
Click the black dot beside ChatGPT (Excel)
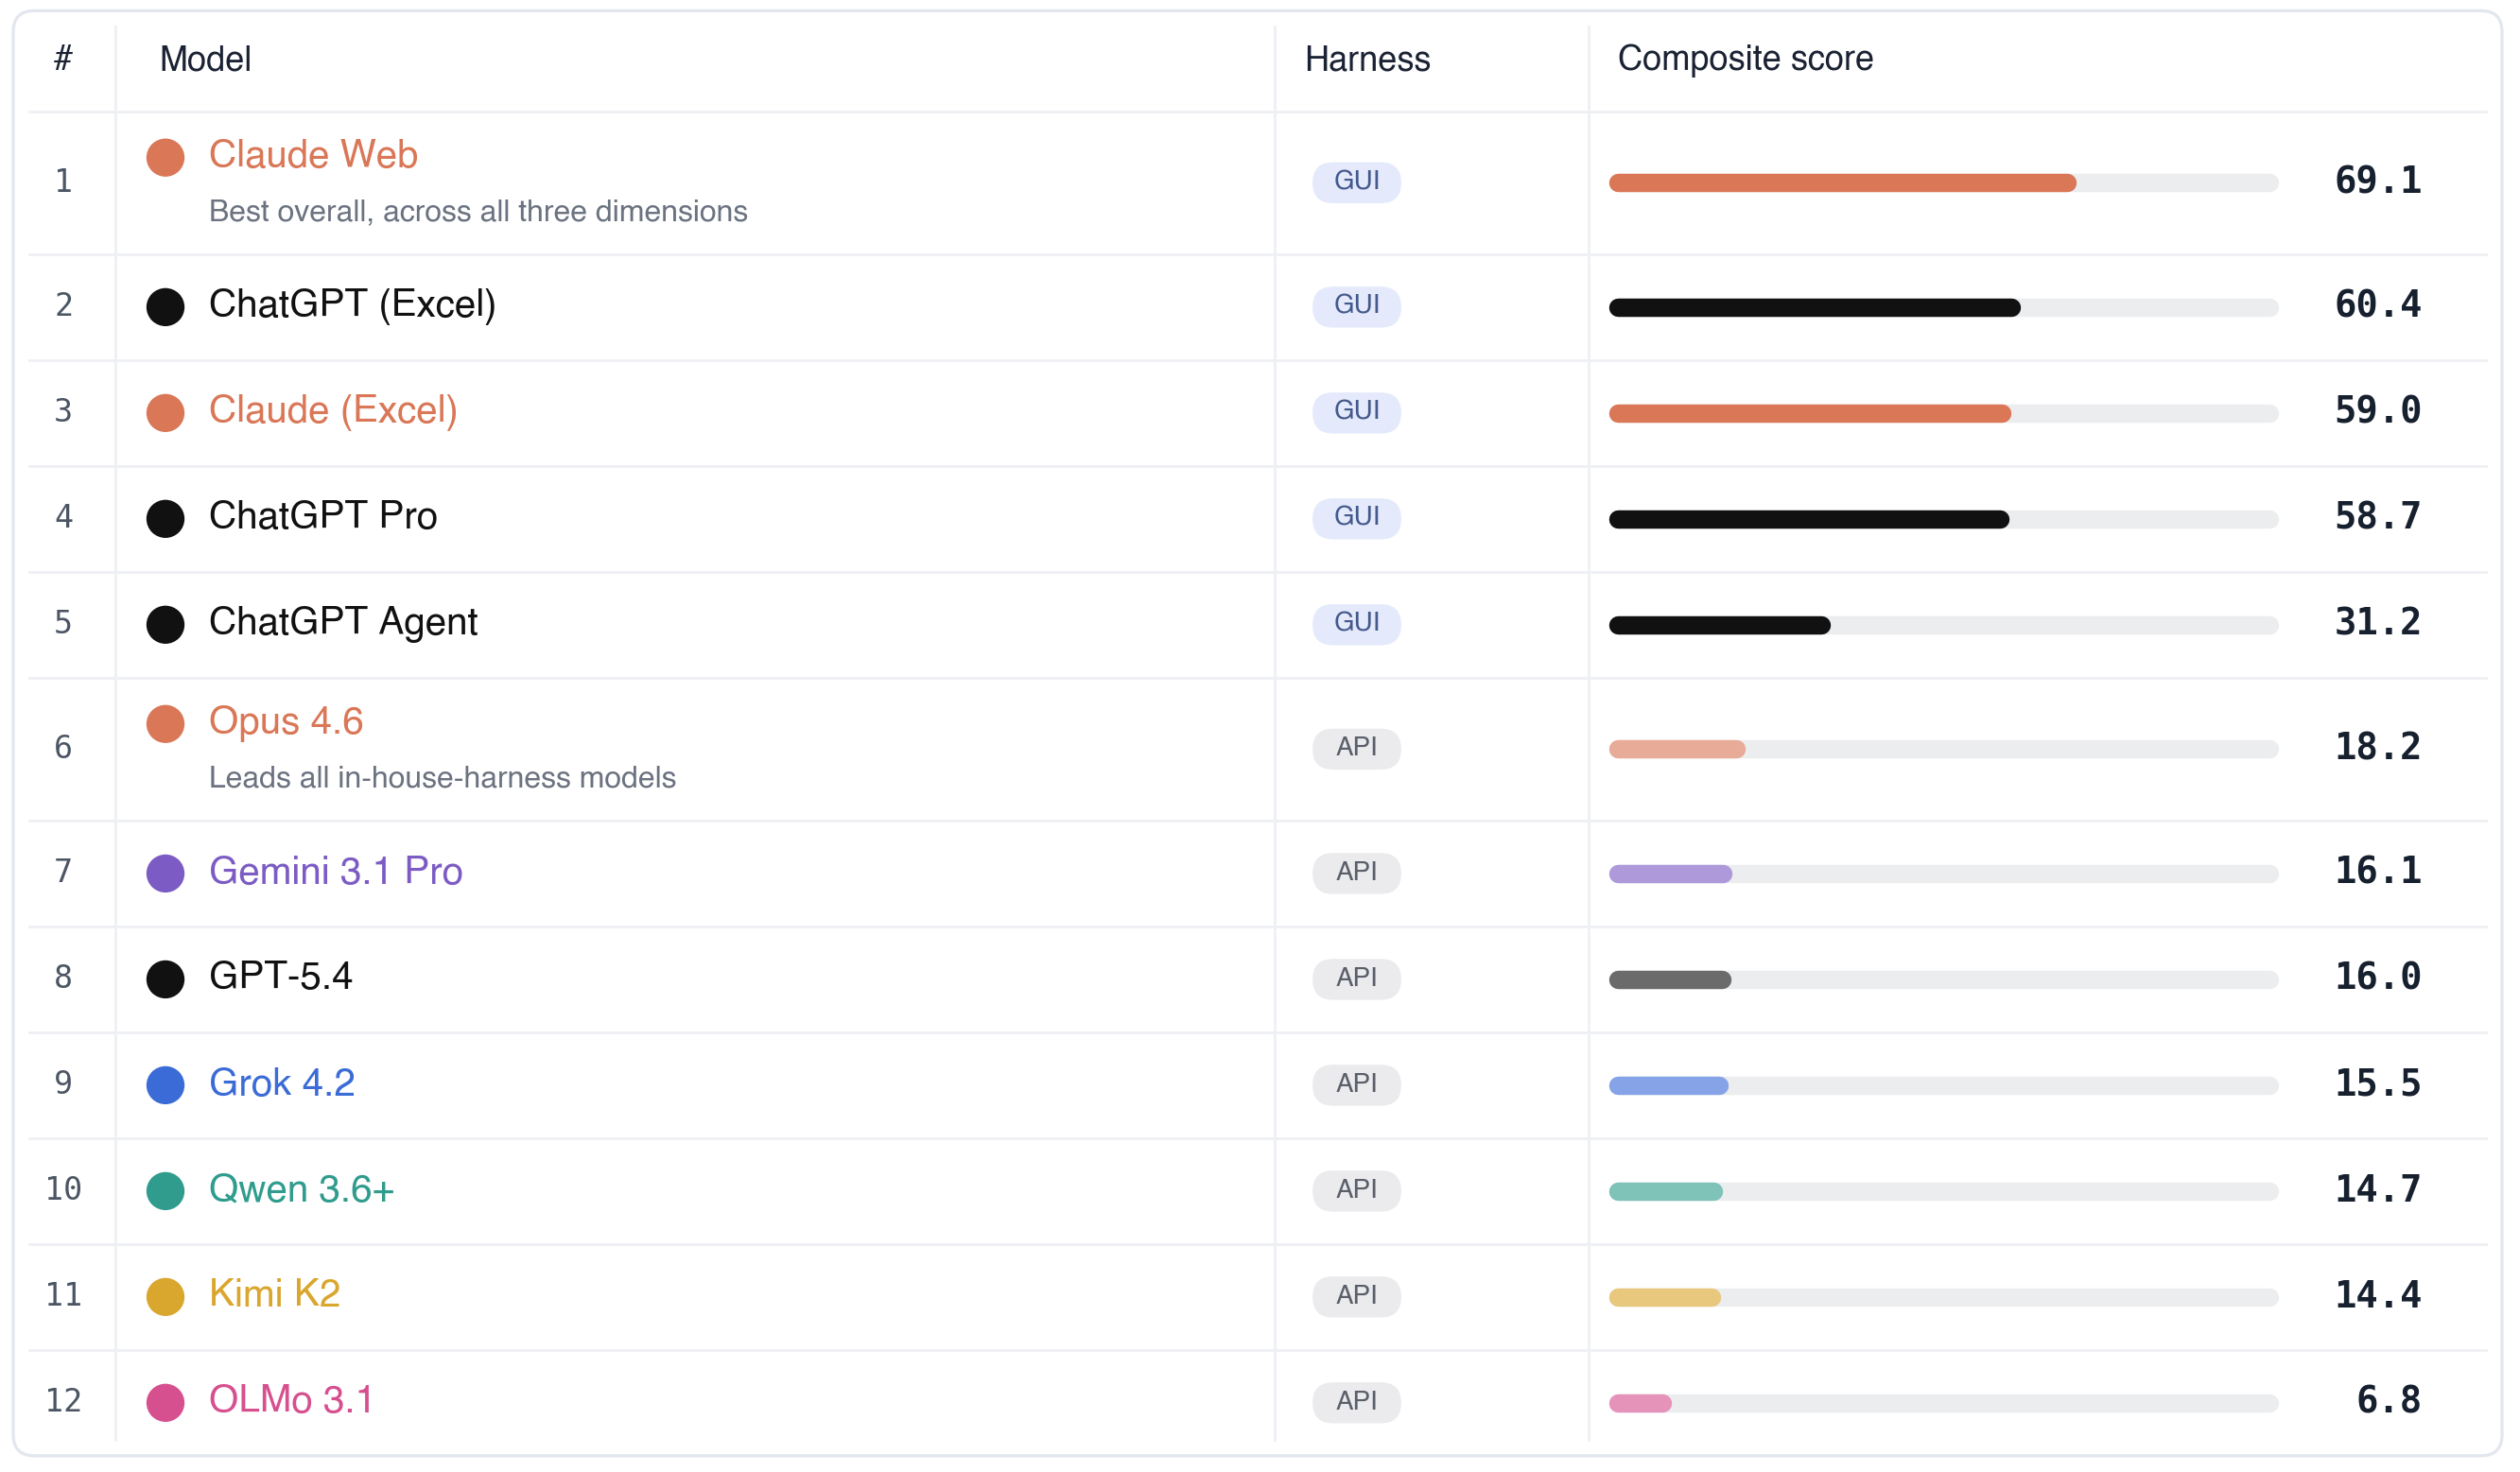point(165,306)
